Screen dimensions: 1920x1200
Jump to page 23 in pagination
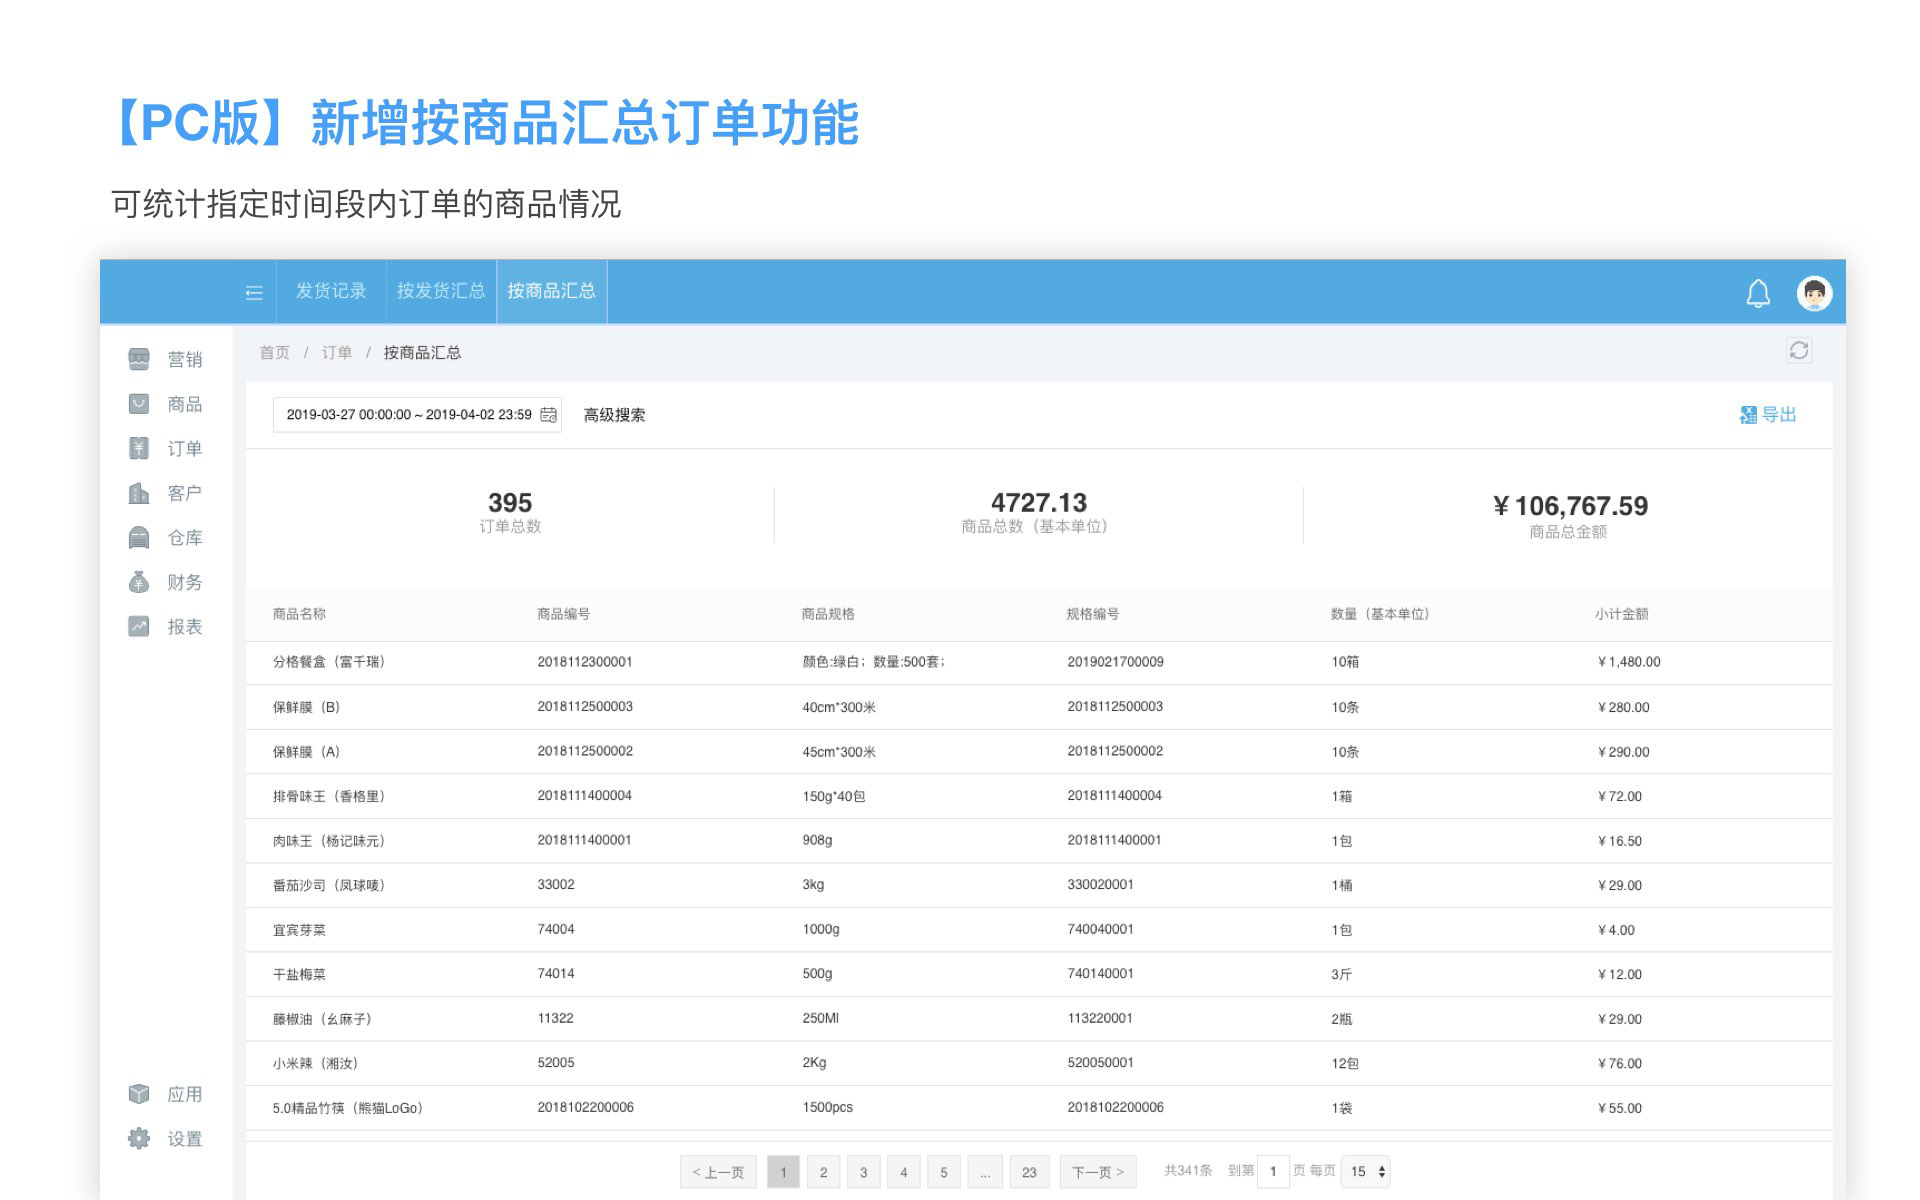[1029, 1172]
